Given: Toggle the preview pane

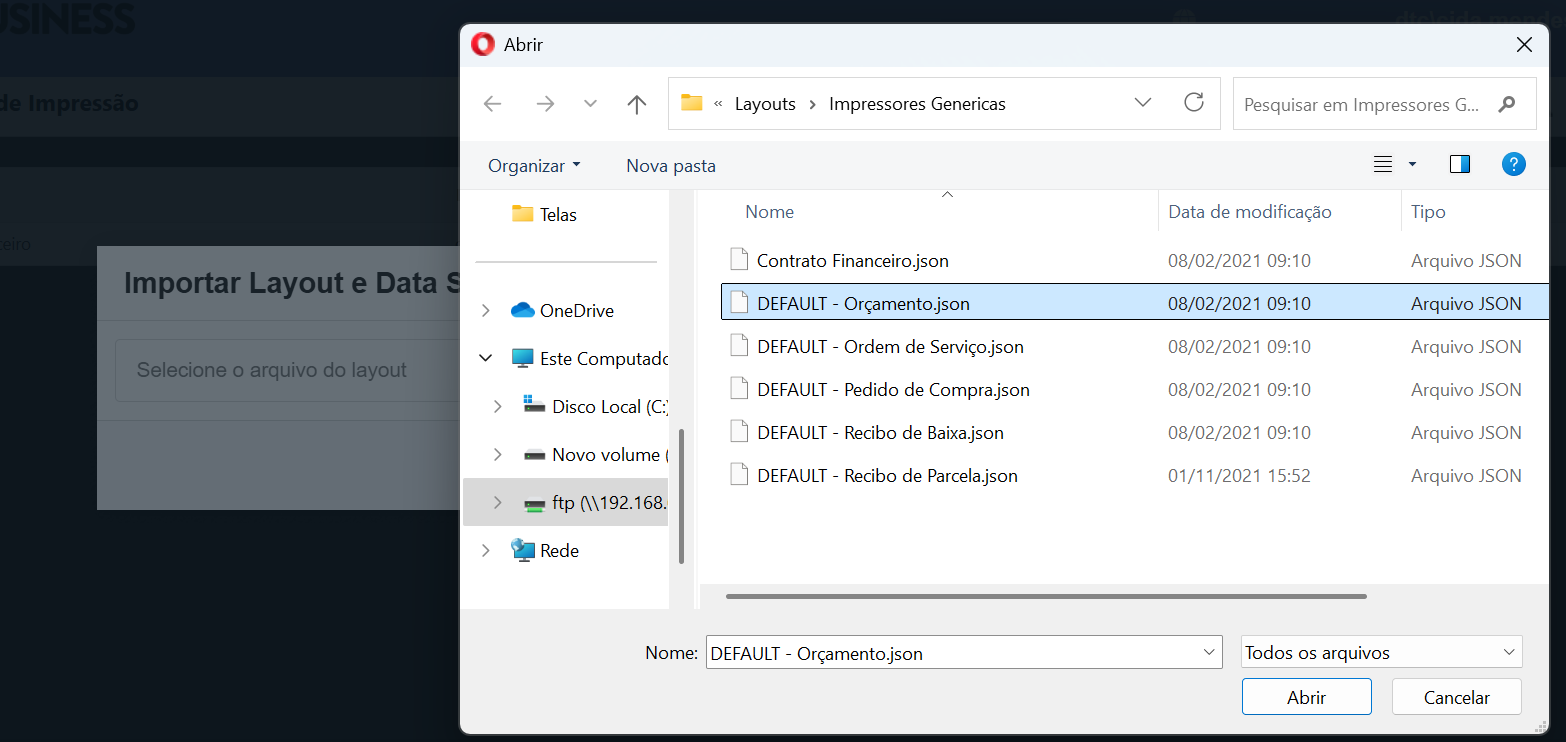Looking at the screenshot, I should 1459,163.
